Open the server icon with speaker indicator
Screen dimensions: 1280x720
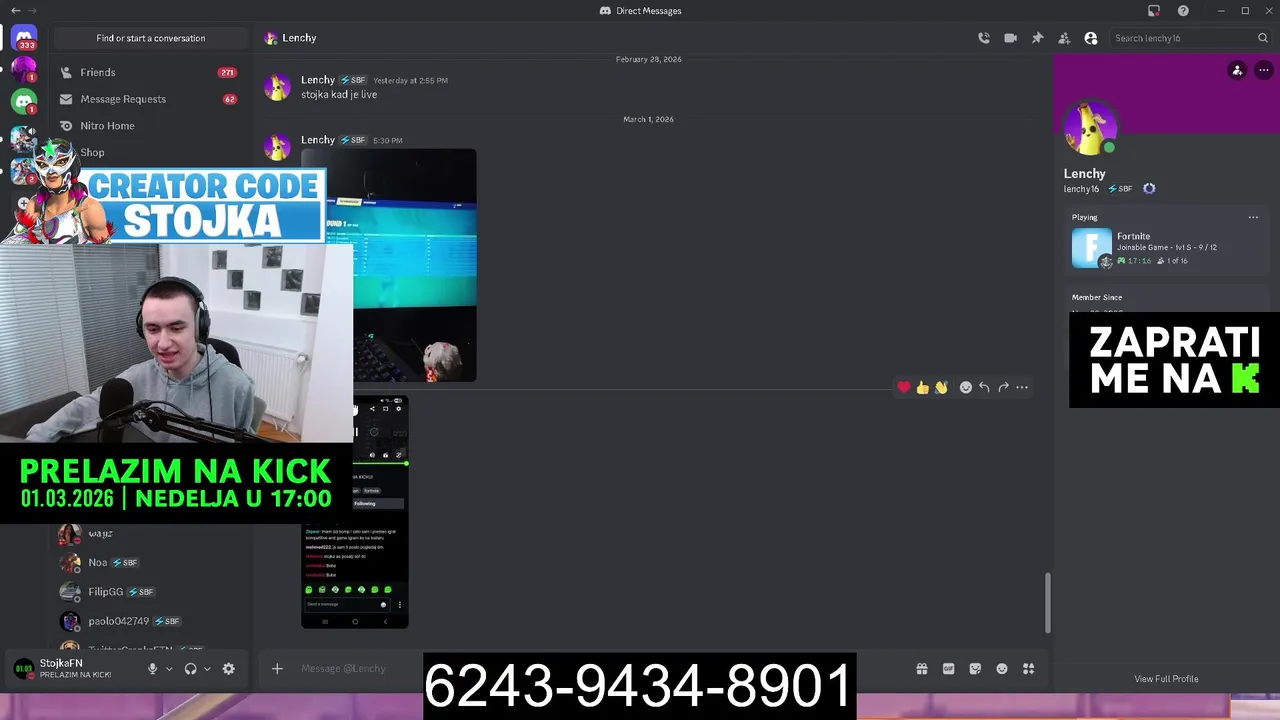24,139
